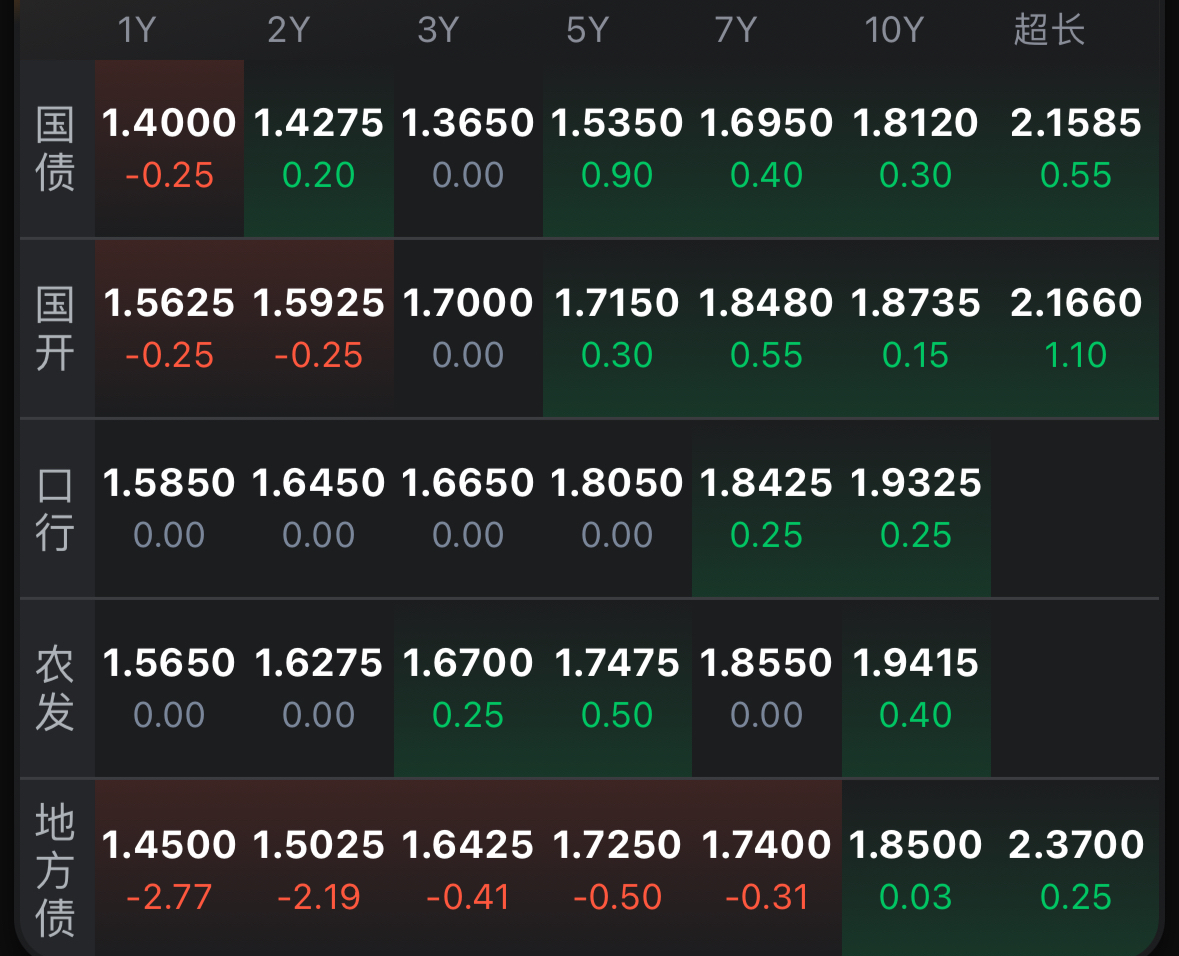Click the 地方债 1Y yield 1.4500
This screenshot has height=956, width=1179.
(x=169, y=845)
